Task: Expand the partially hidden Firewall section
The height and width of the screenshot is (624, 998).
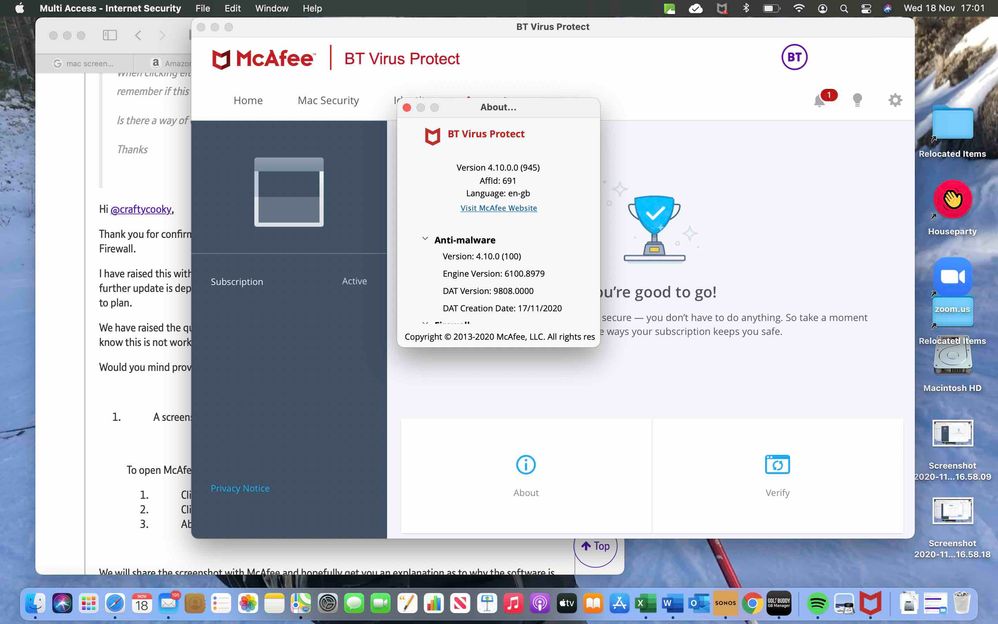Action: click(x=426, y=324)
